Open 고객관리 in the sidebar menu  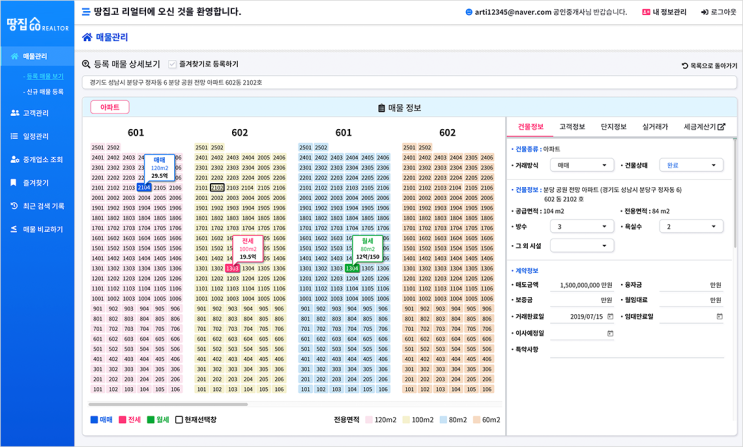pos(37,113)
